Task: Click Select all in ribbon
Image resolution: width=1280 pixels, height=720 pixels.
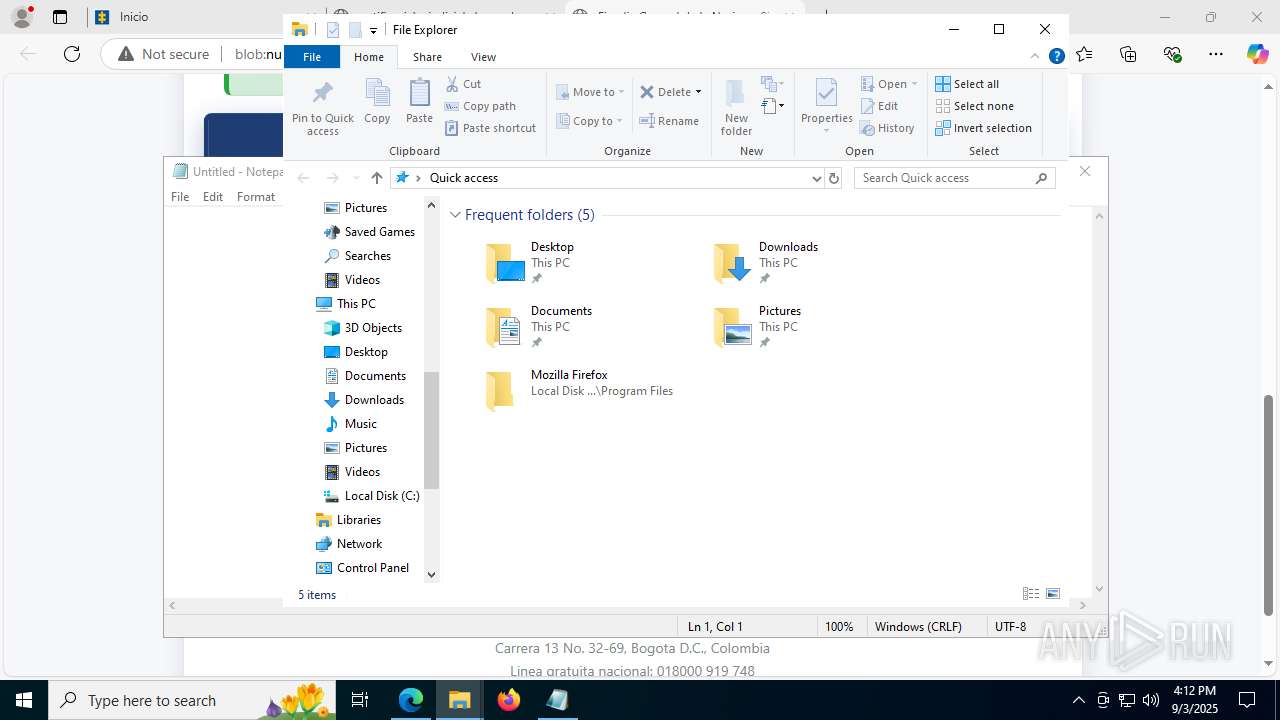Action: 967,84
